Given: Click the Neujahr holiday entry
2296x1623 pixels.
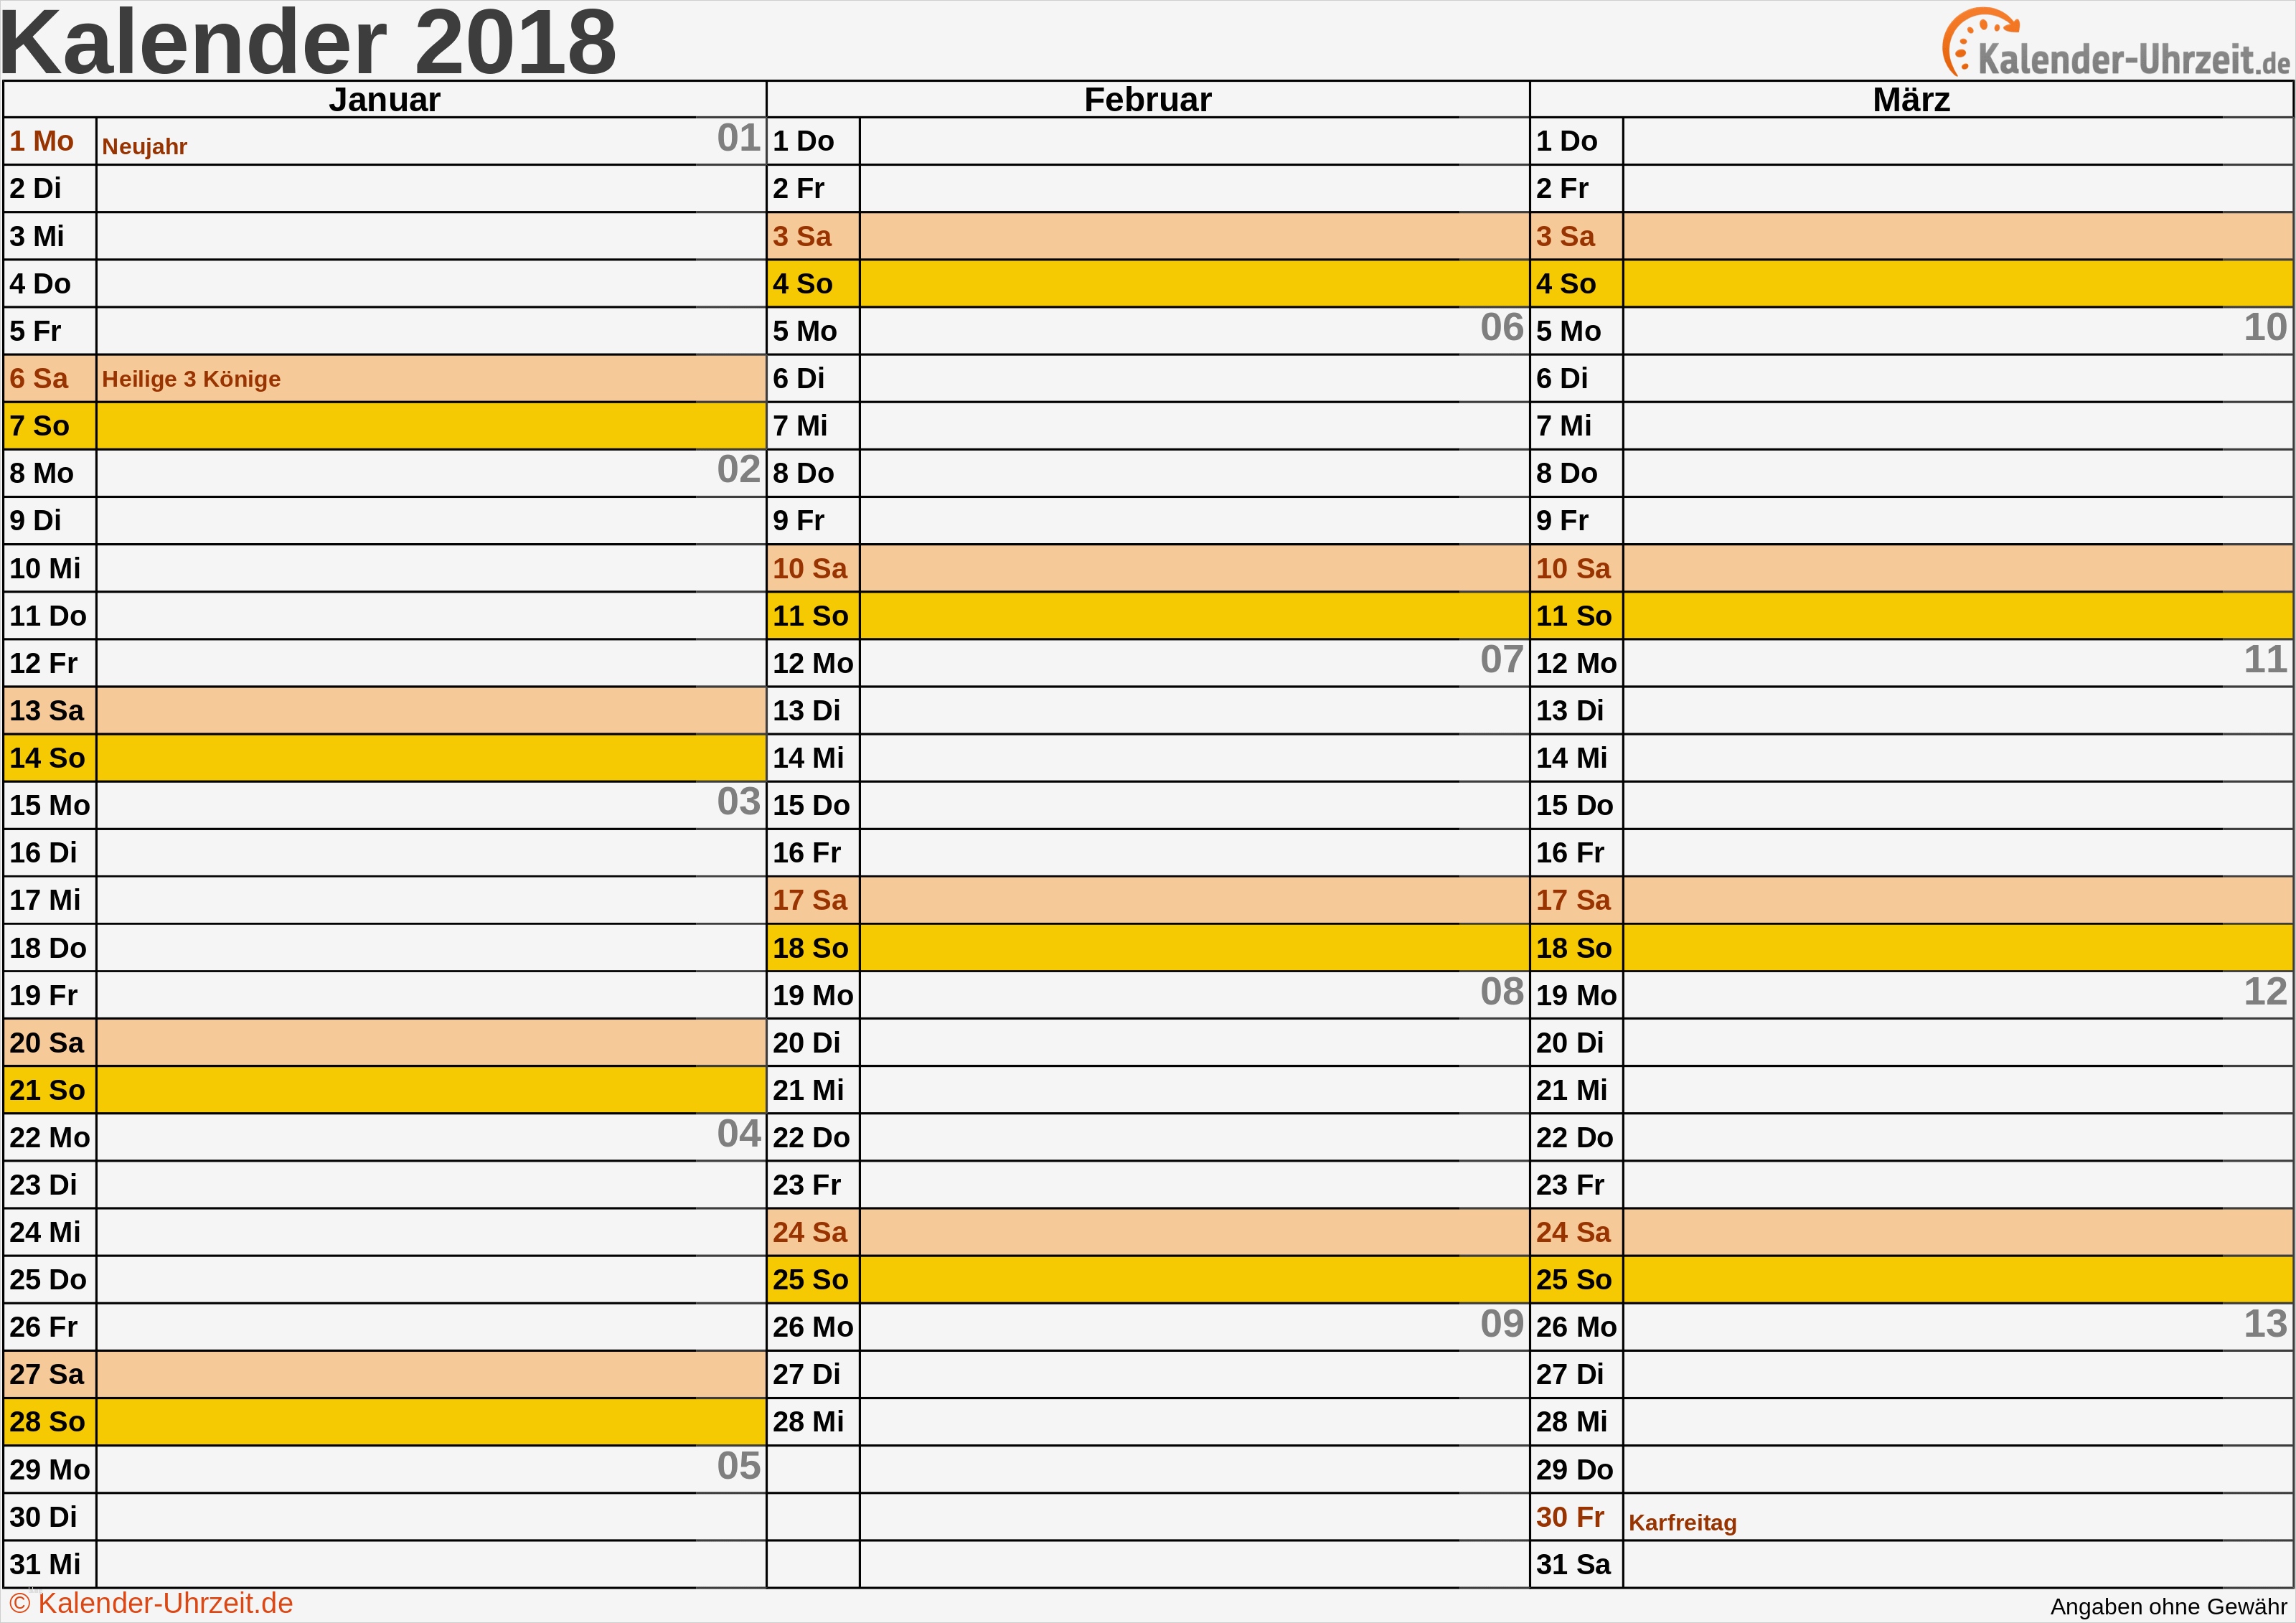Looking at the screenshot, I should point(145,146).
